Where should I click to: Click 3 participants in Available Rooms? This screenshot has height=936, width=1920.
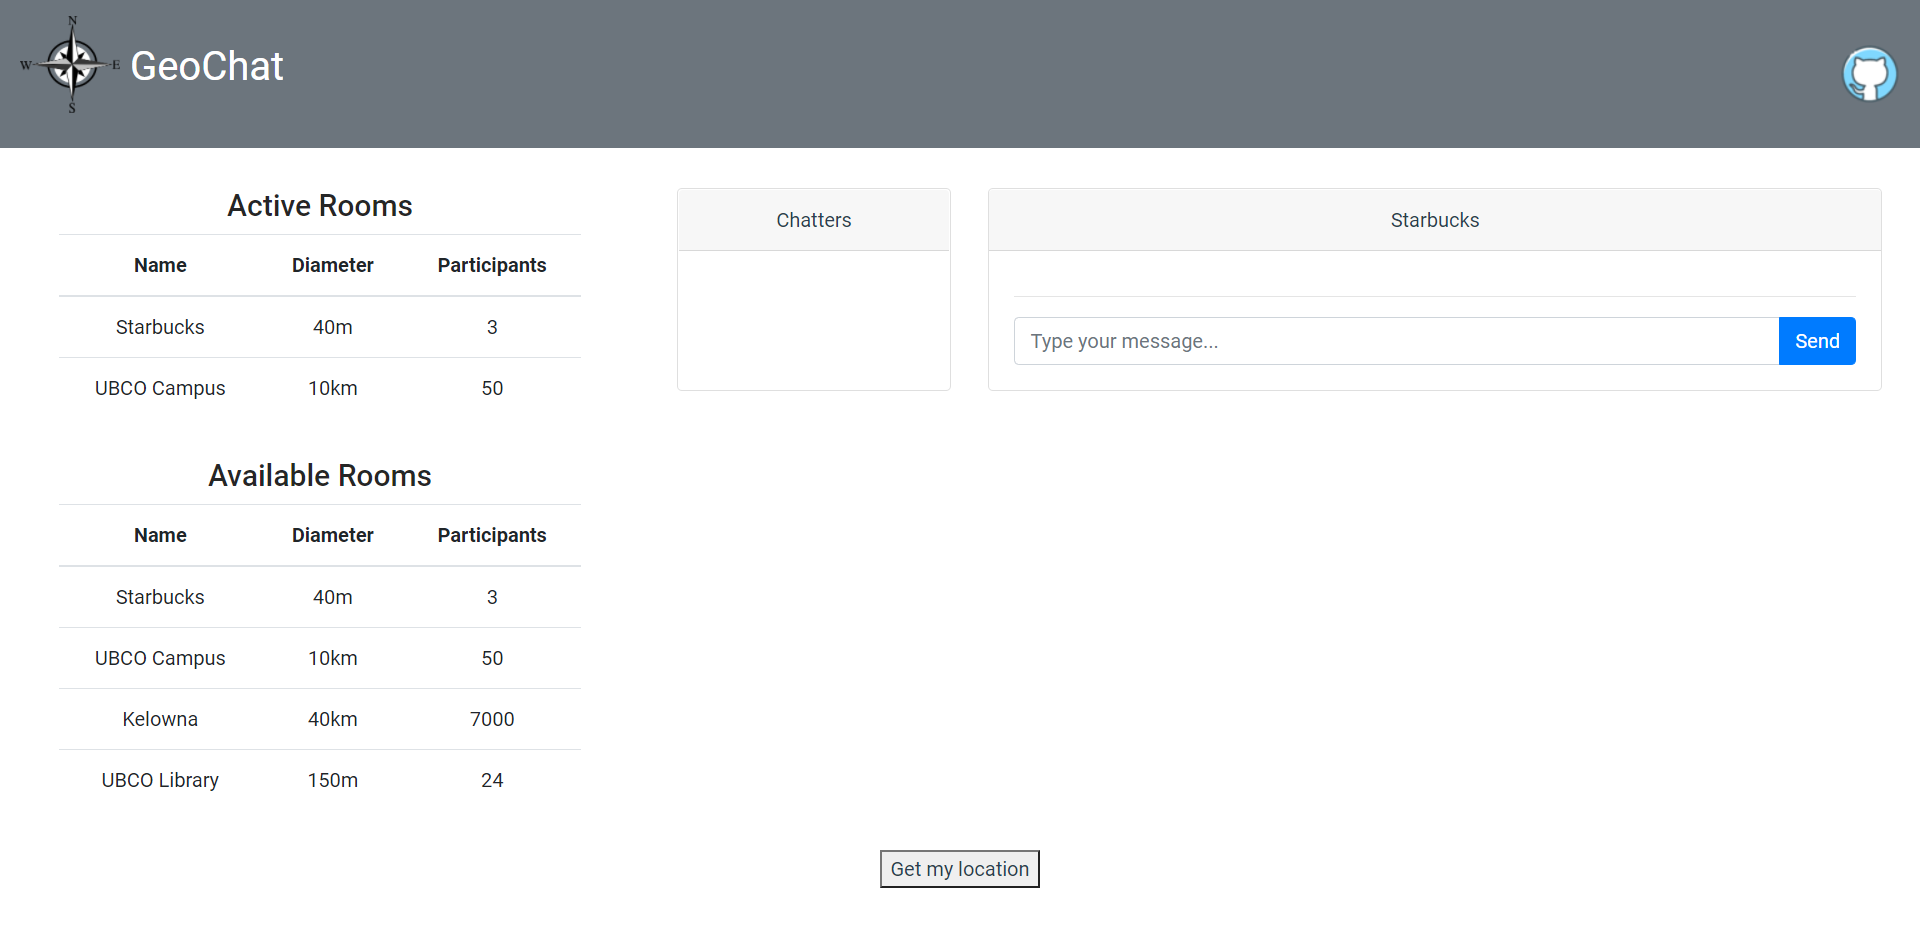pos(492,597)
